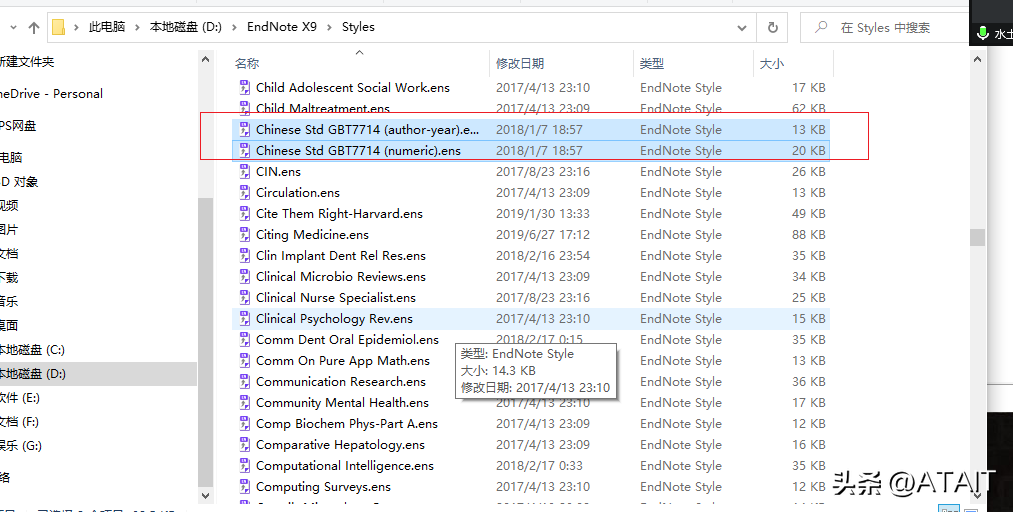The height and width of the screenshot is (512, 1013).
Task: Expand chevron after EndNote X9 breadcrumb
Action: (x=329, y=27)
